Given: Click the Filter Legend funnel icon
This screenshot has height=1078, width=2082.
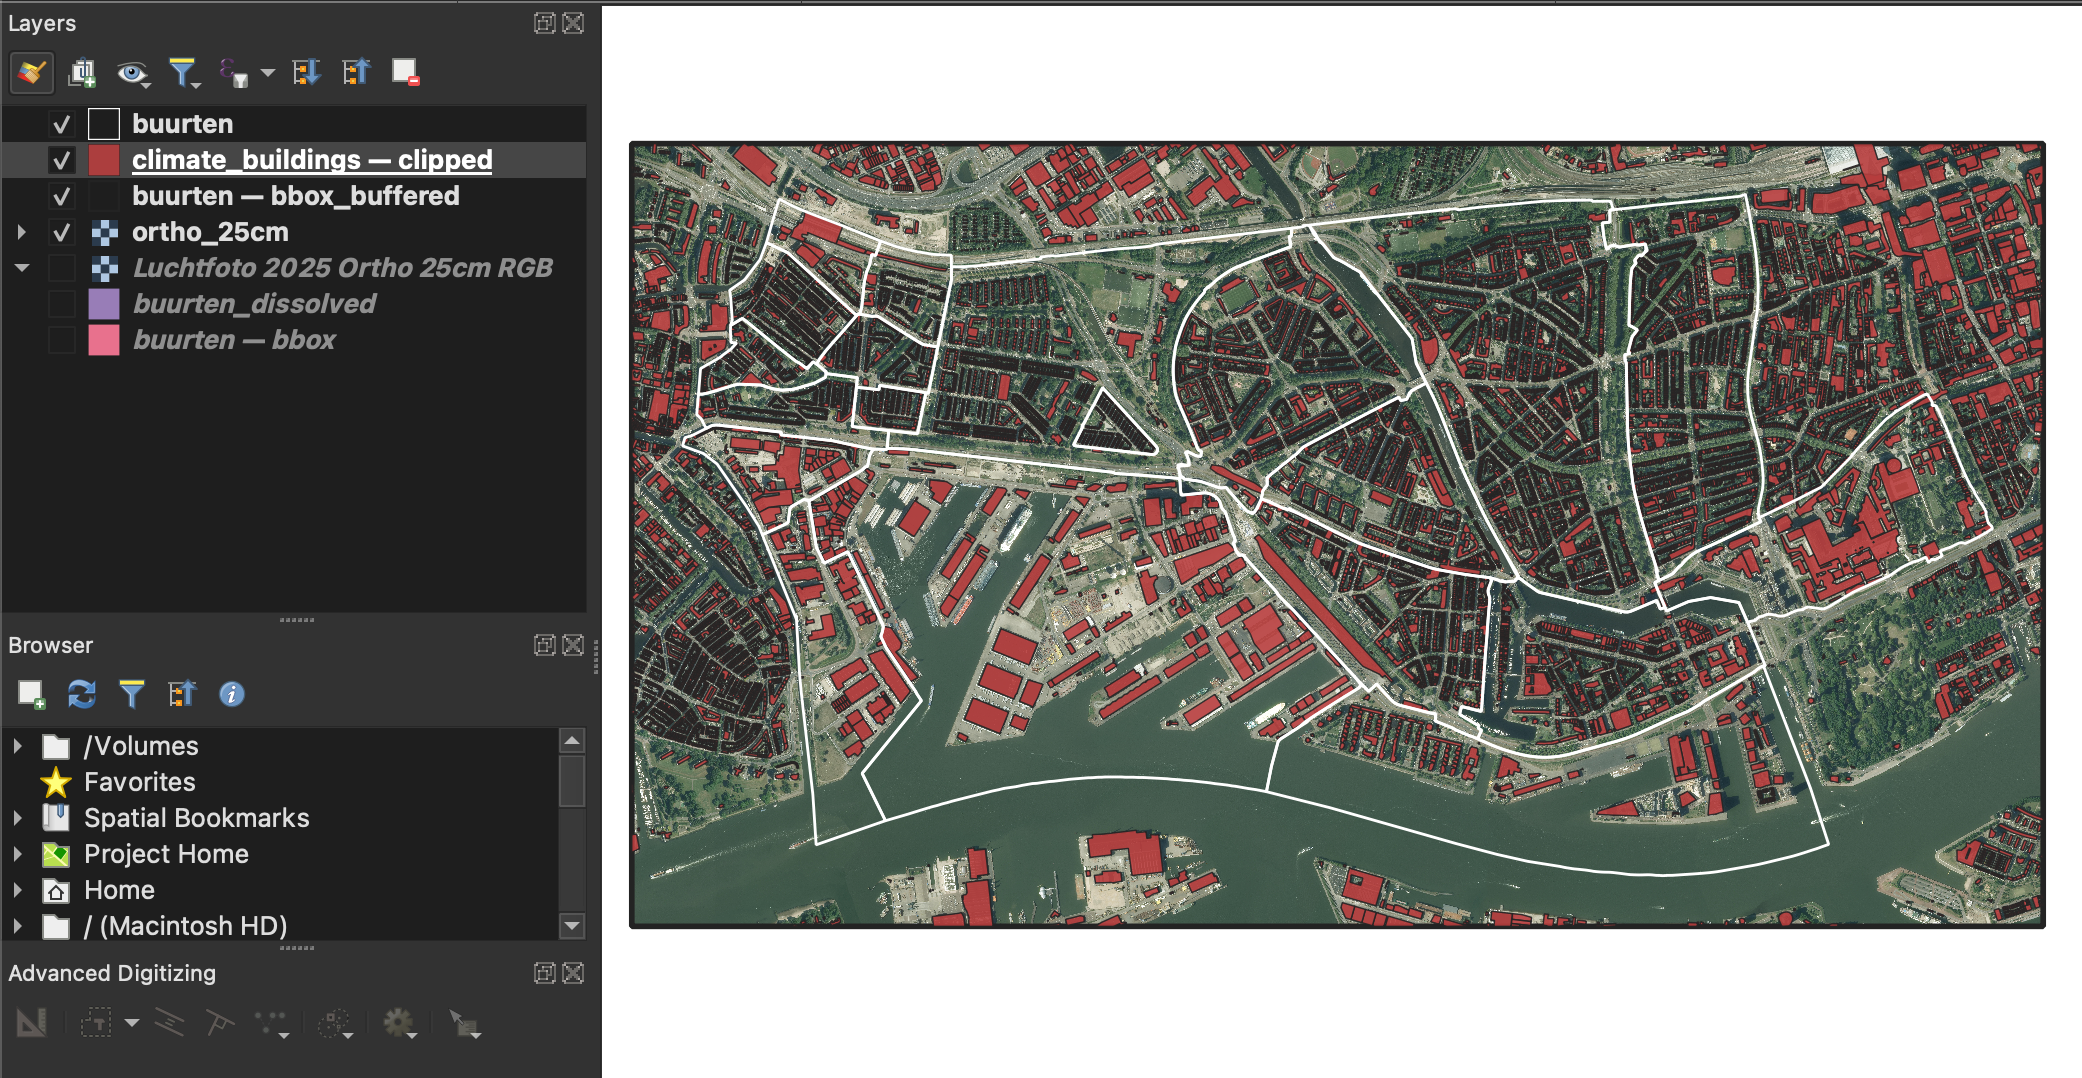Looking at the screenshot, I should point(182,72).
